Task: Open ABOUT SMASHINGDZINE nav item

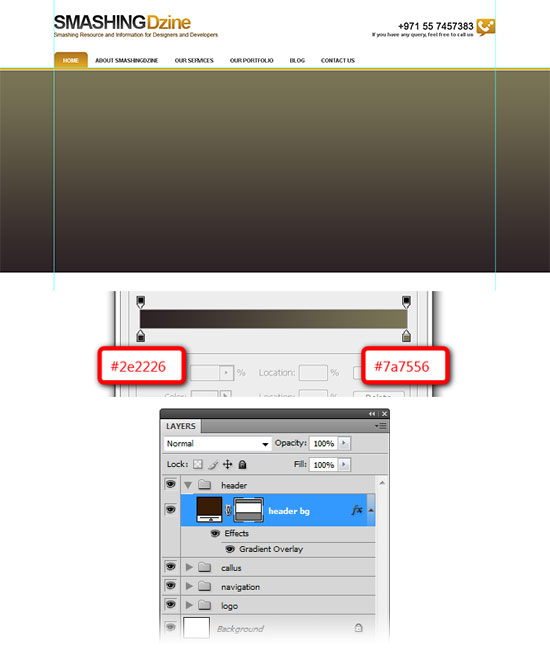Action: point(126,61)
